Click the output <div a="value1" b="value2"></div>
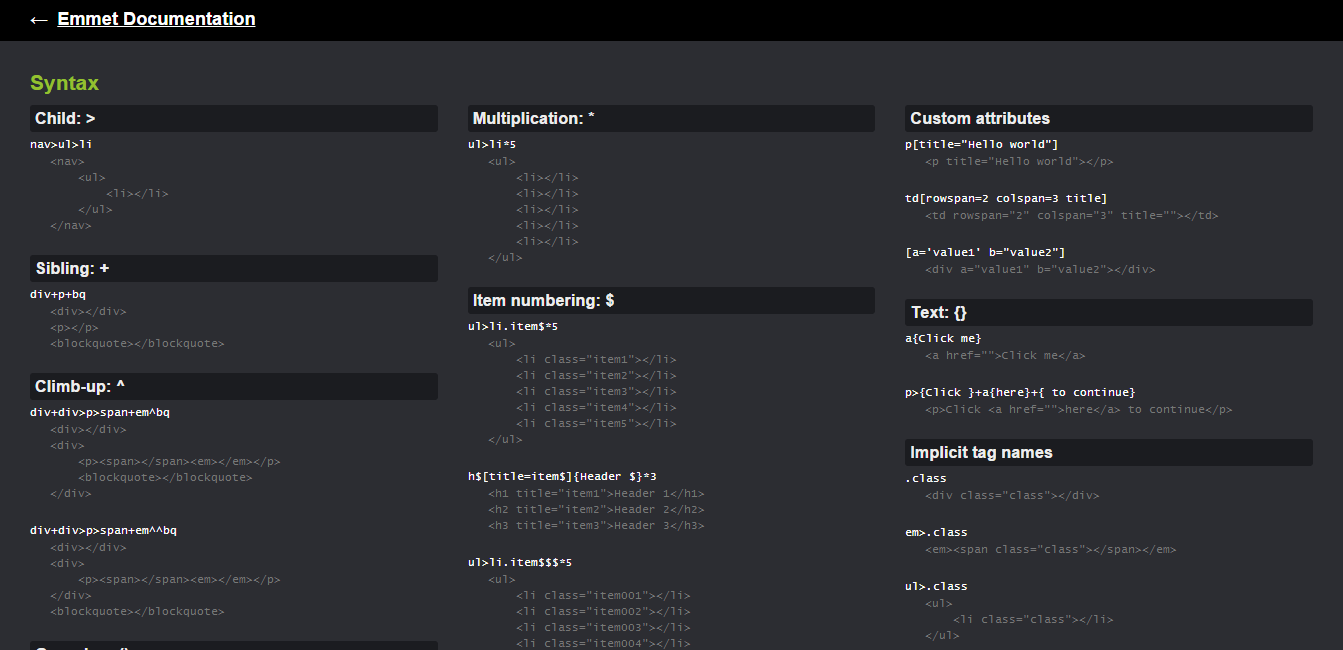Screen dimensions: 1343x650 point(1040,269)
